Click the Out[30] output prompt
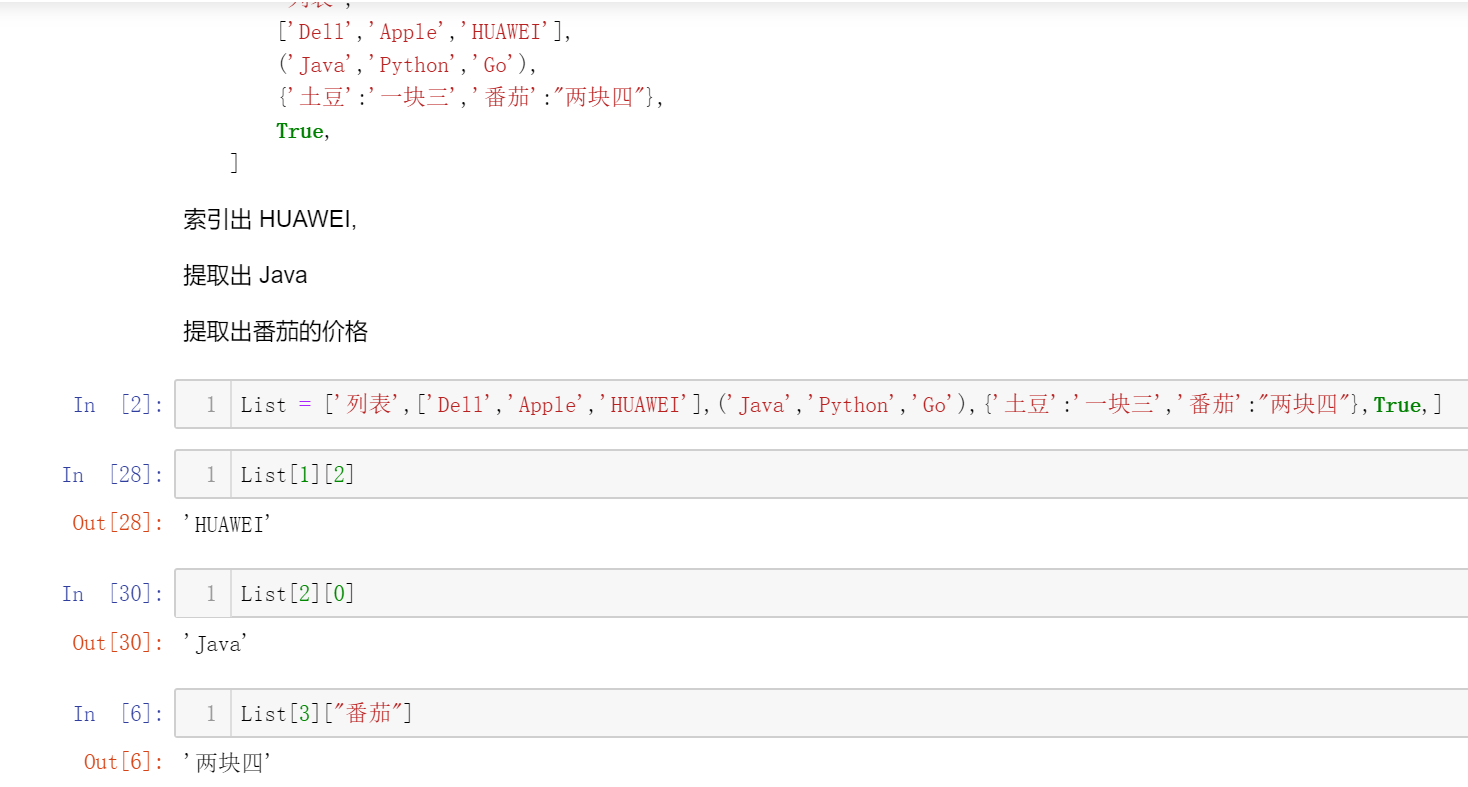 pyautogui.click(x=117, y=643)
